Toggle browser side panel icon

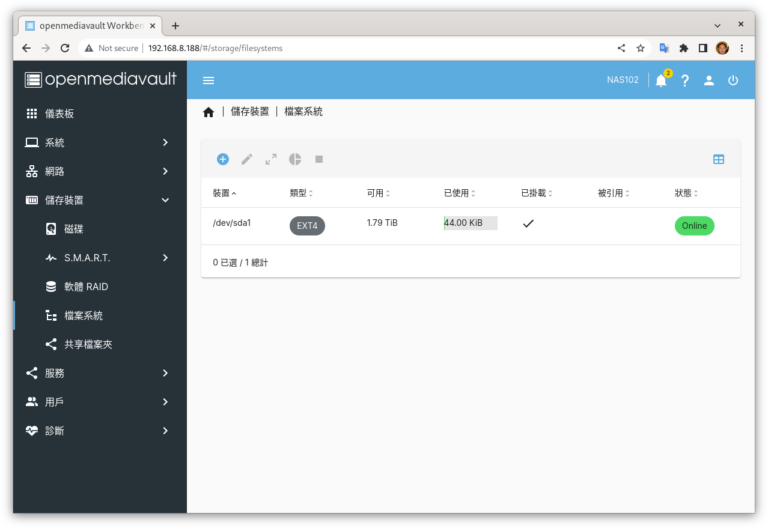[703, 48]
